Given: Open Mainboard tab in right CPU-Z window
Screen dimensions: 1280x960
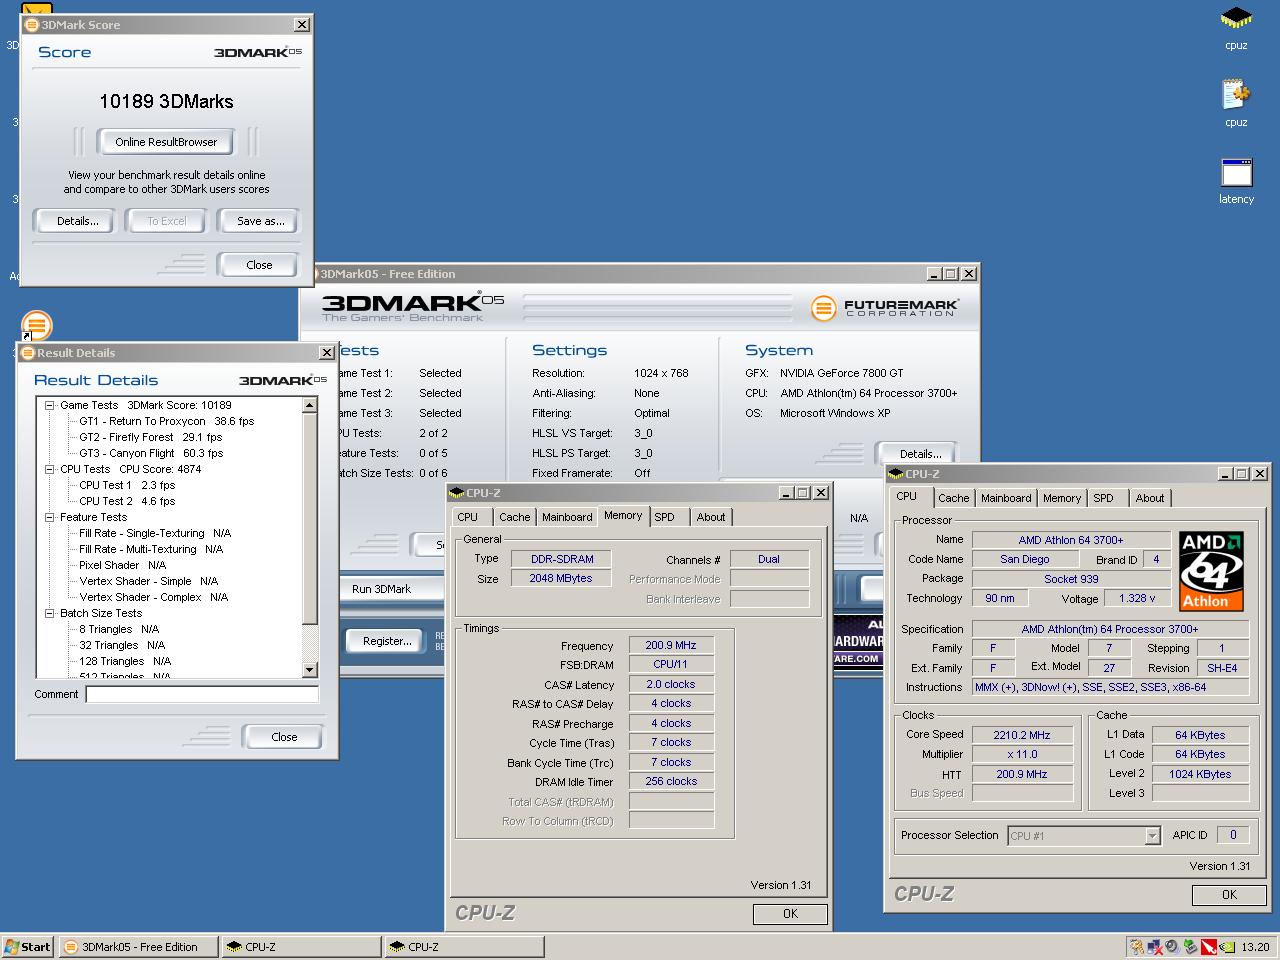Looking at the screenshot, I should (x=1006, y=498).
